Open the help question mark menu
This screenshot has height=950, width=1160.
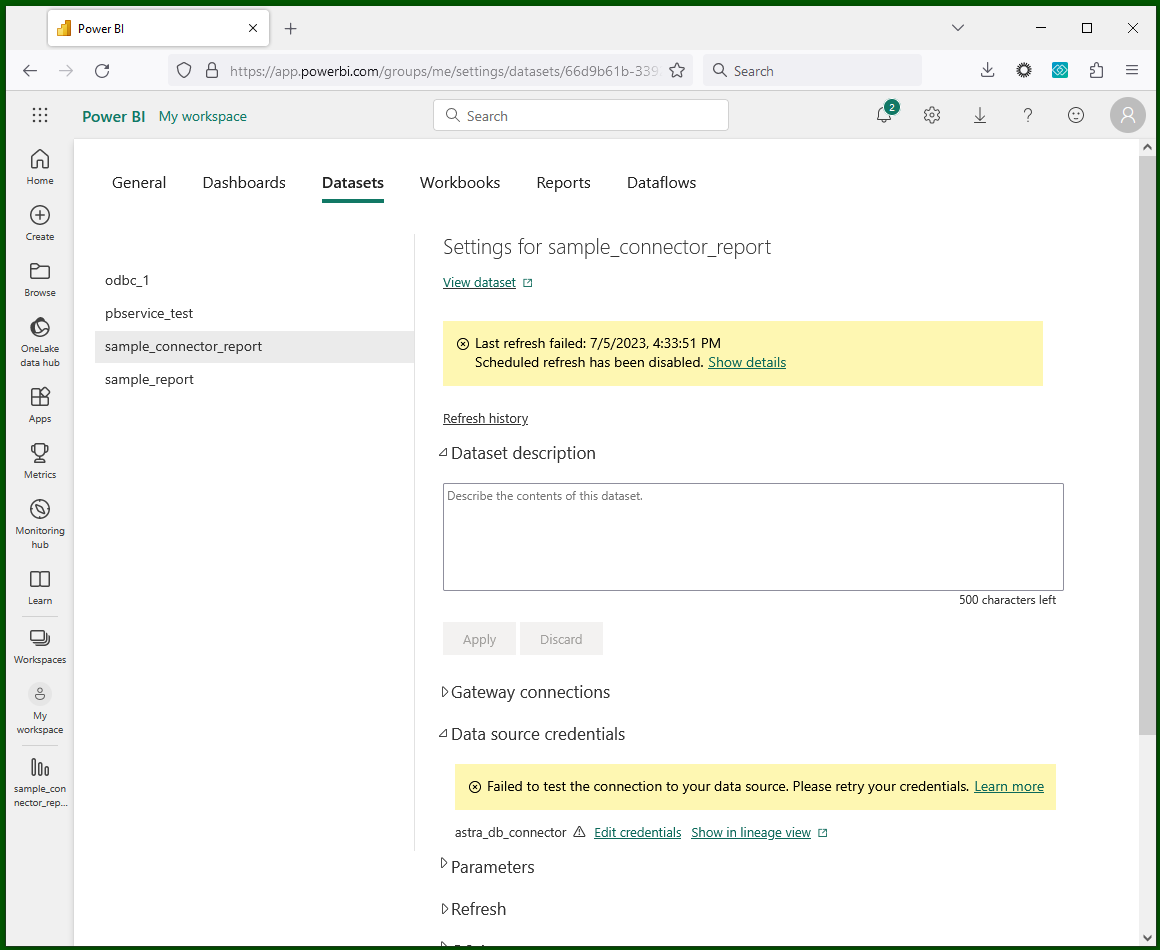tap(1028, 115)
